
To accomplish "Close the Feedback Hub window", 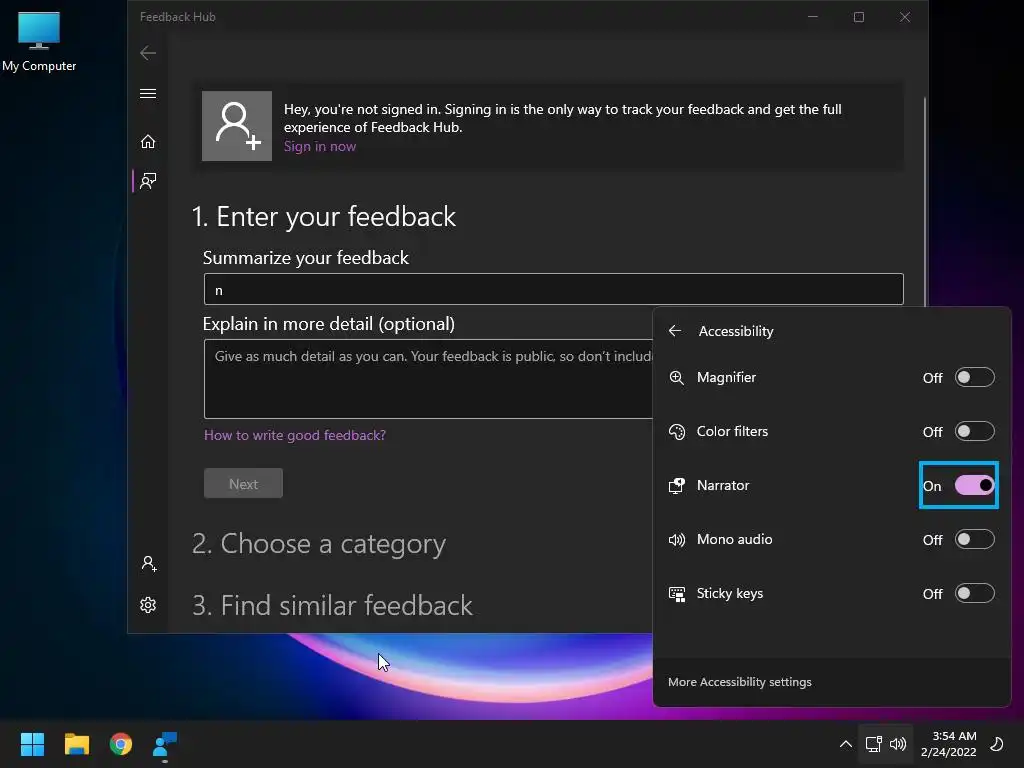I will [905, 17].
